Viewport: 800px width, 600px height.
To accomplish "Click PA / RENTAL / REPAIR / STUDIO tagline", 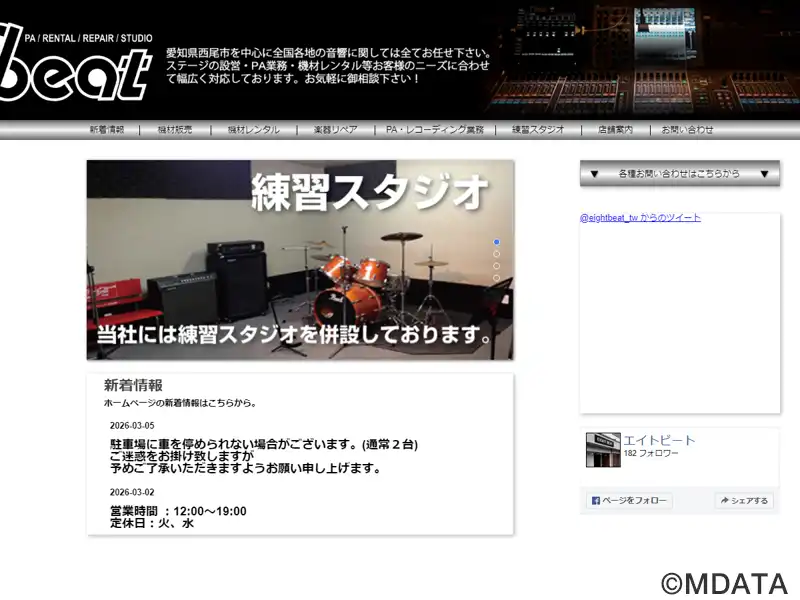I will click(x=88, y=38).
